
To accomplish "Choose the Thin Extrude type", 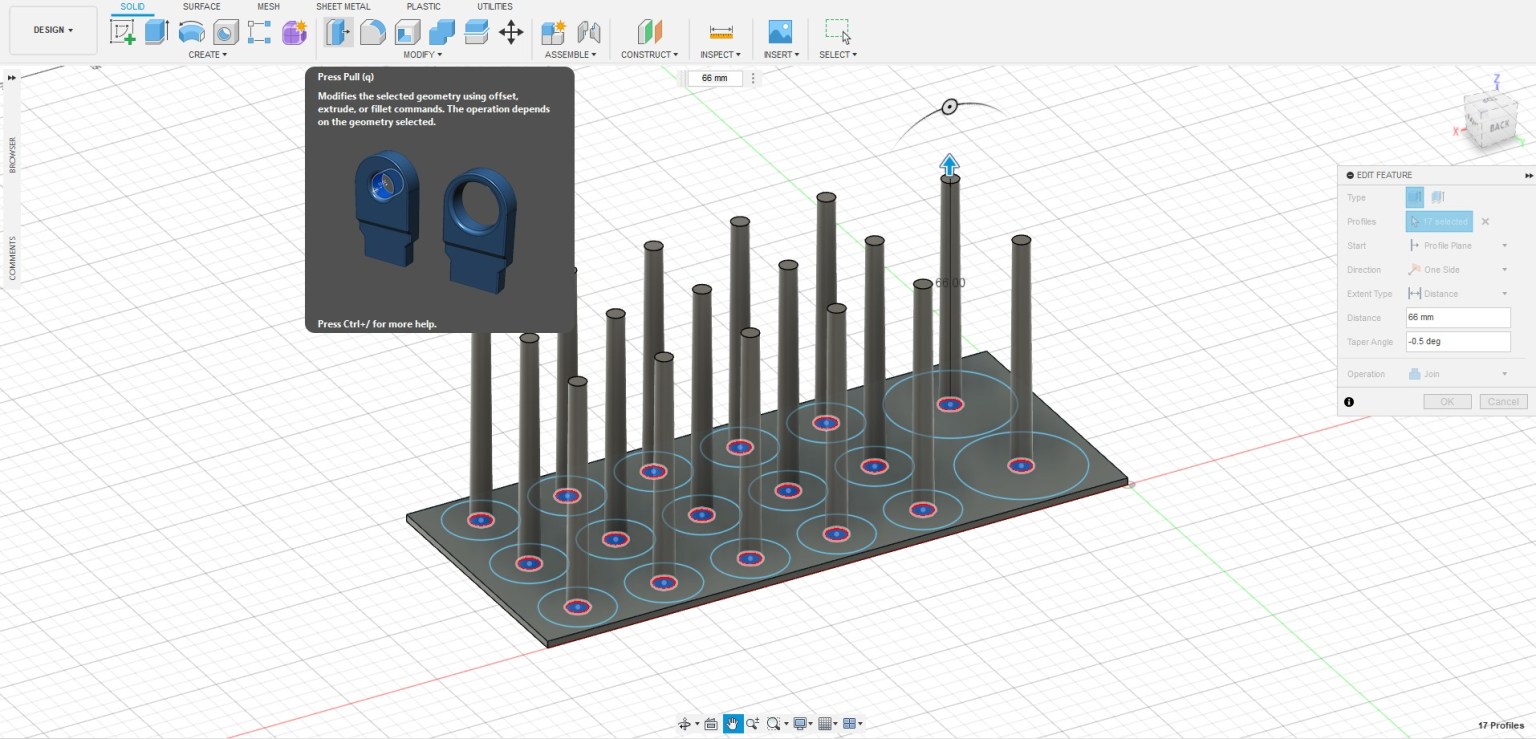I will (1438, 197).
